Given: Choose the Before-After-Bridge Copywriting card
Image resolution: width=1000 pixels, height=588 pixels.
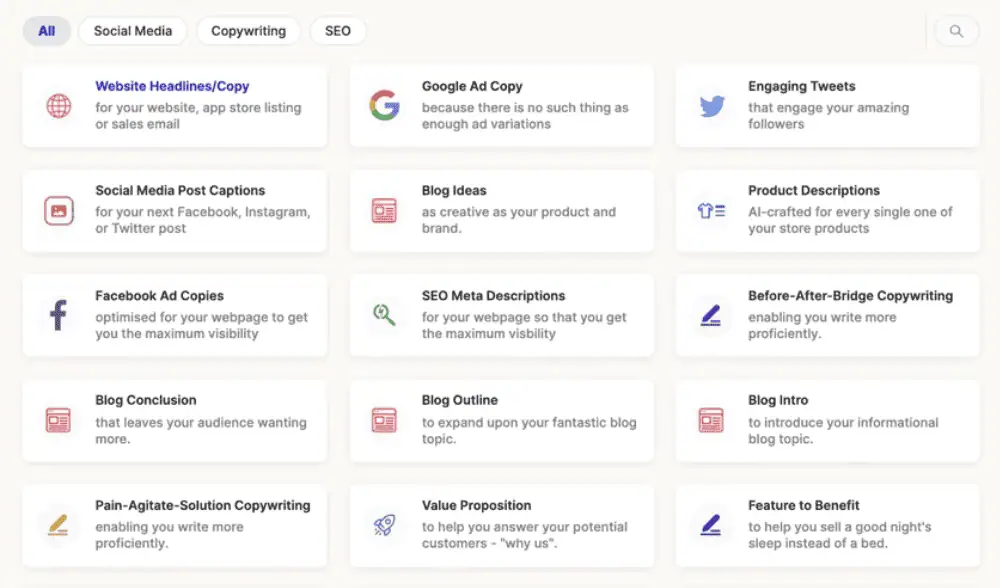Looking at the screenshot, I should tap(828, 316).
